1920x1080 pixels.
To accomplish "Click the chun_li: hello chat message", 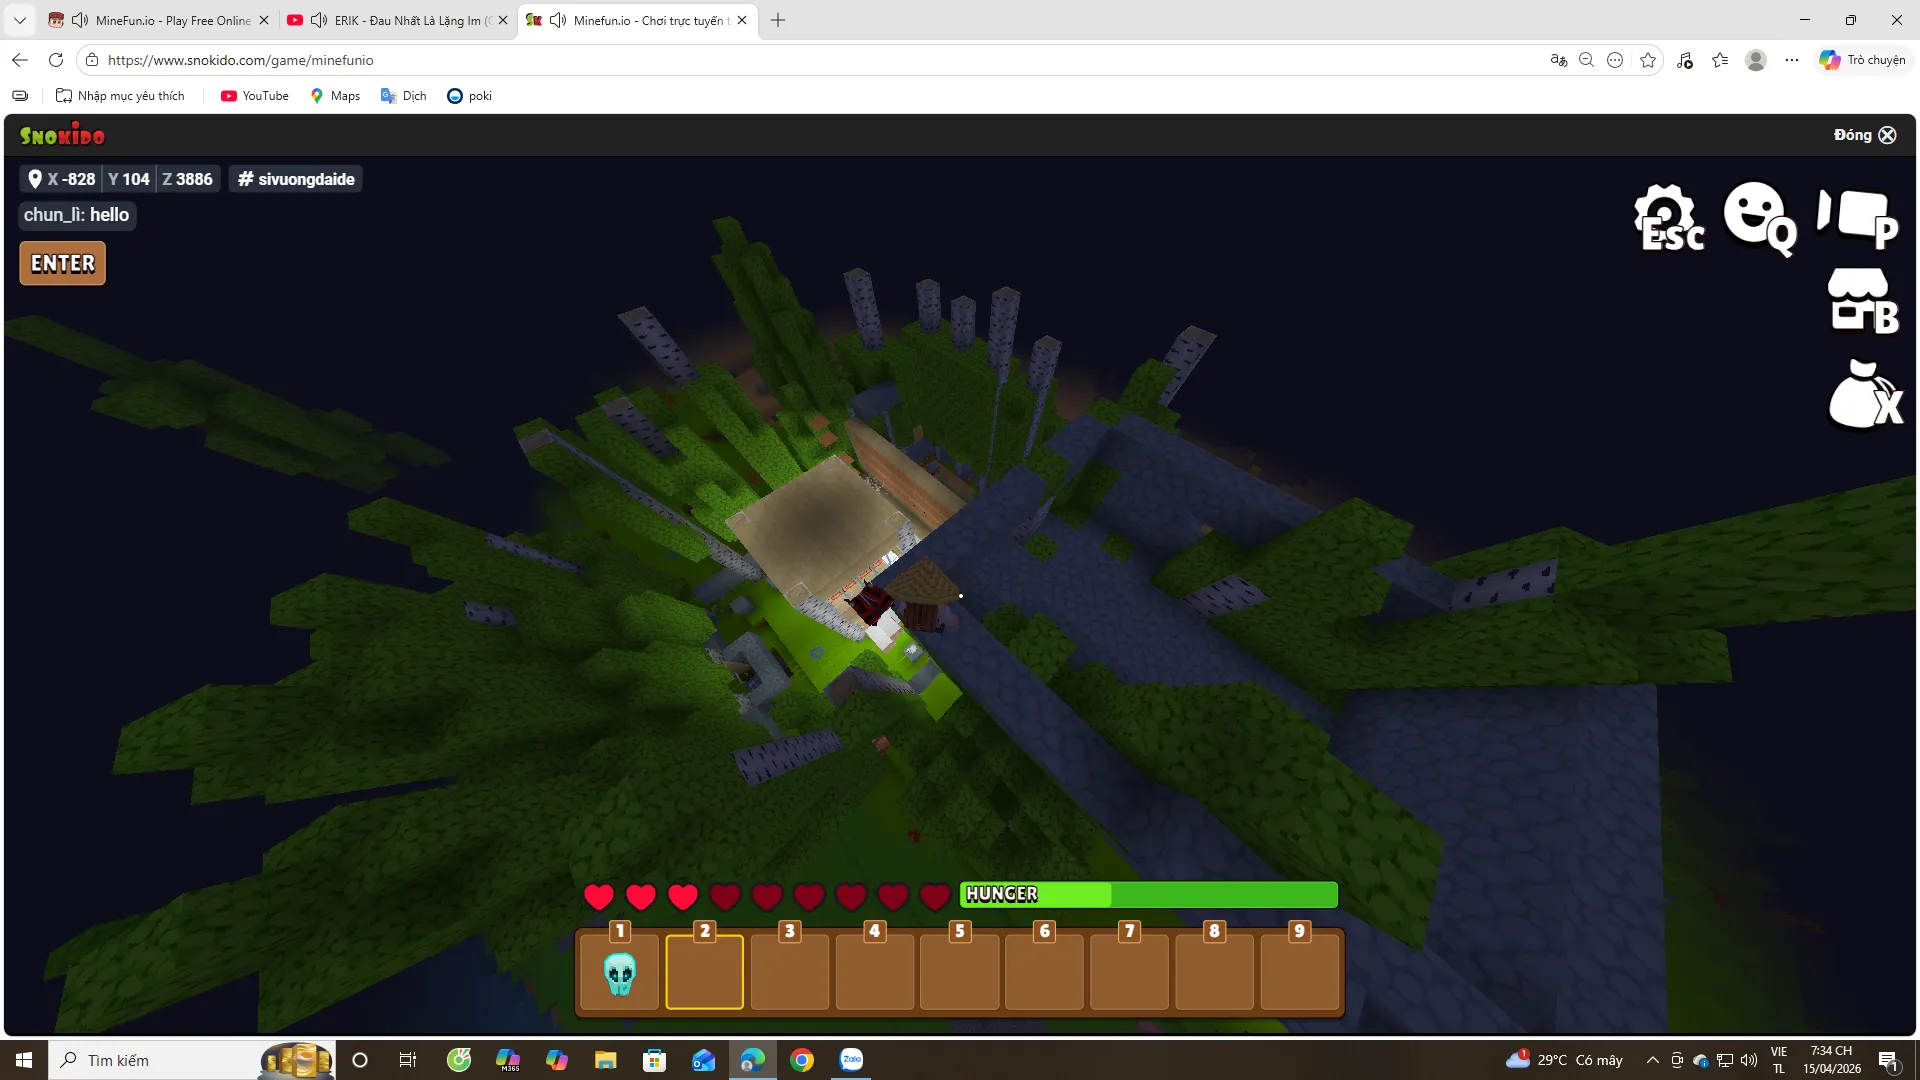I will 77,215.
